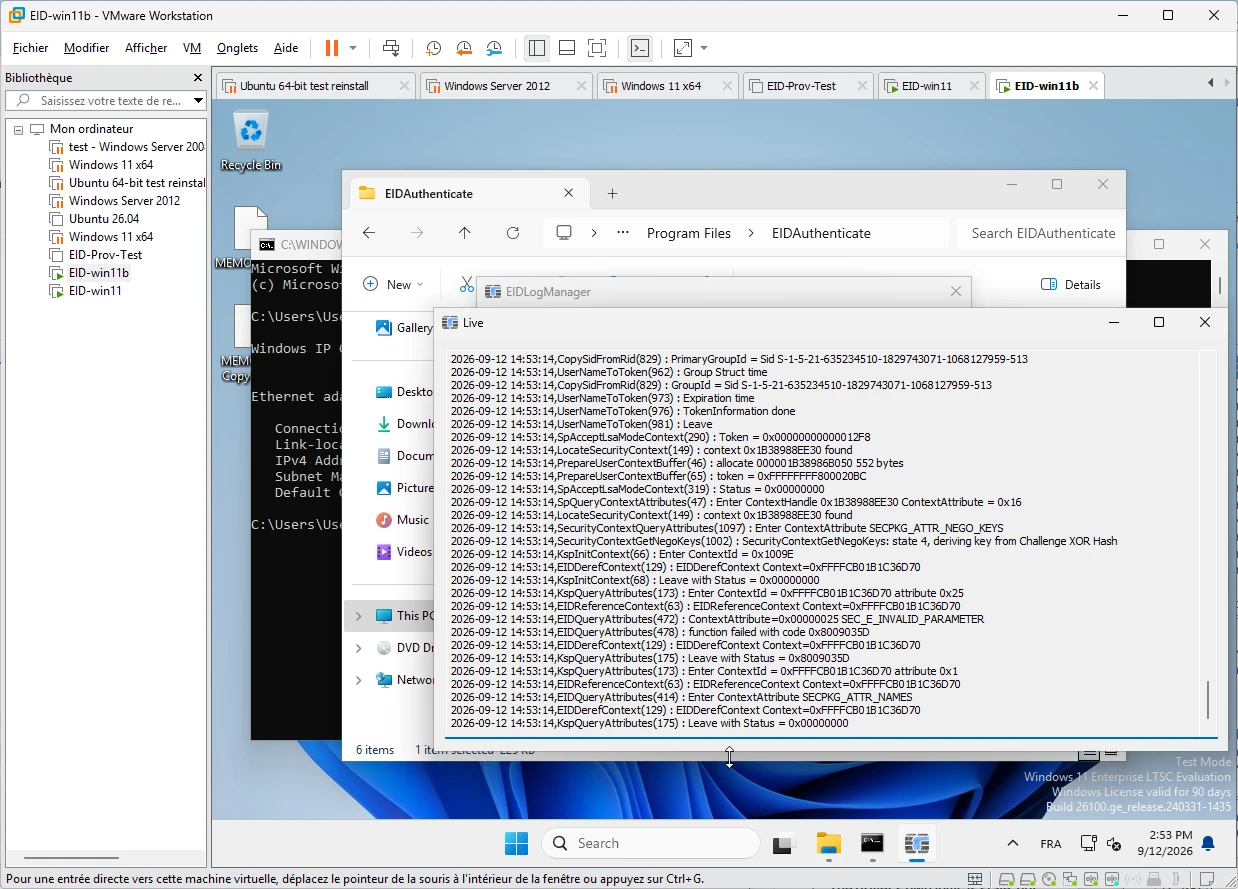Select EID-Prov-Test in the library tree
Viewport: 1238px width, 889px height.
coord(97,255)
